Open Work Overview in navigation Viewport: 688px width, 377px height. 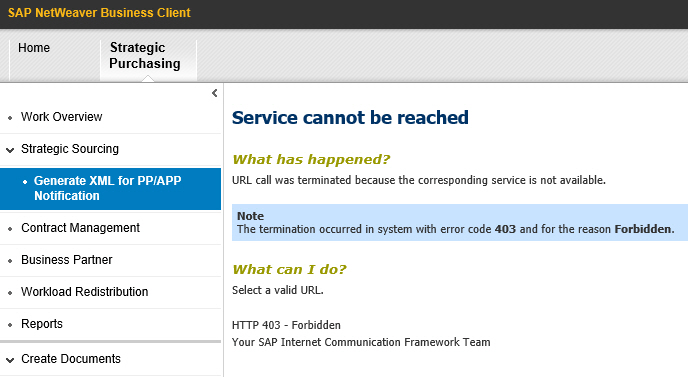coord(61,117)
